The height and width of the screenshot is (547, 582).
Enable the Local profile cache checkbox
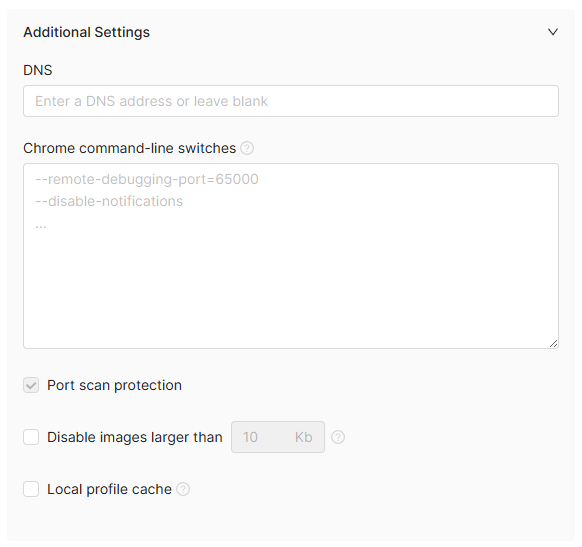coord(31,489)
